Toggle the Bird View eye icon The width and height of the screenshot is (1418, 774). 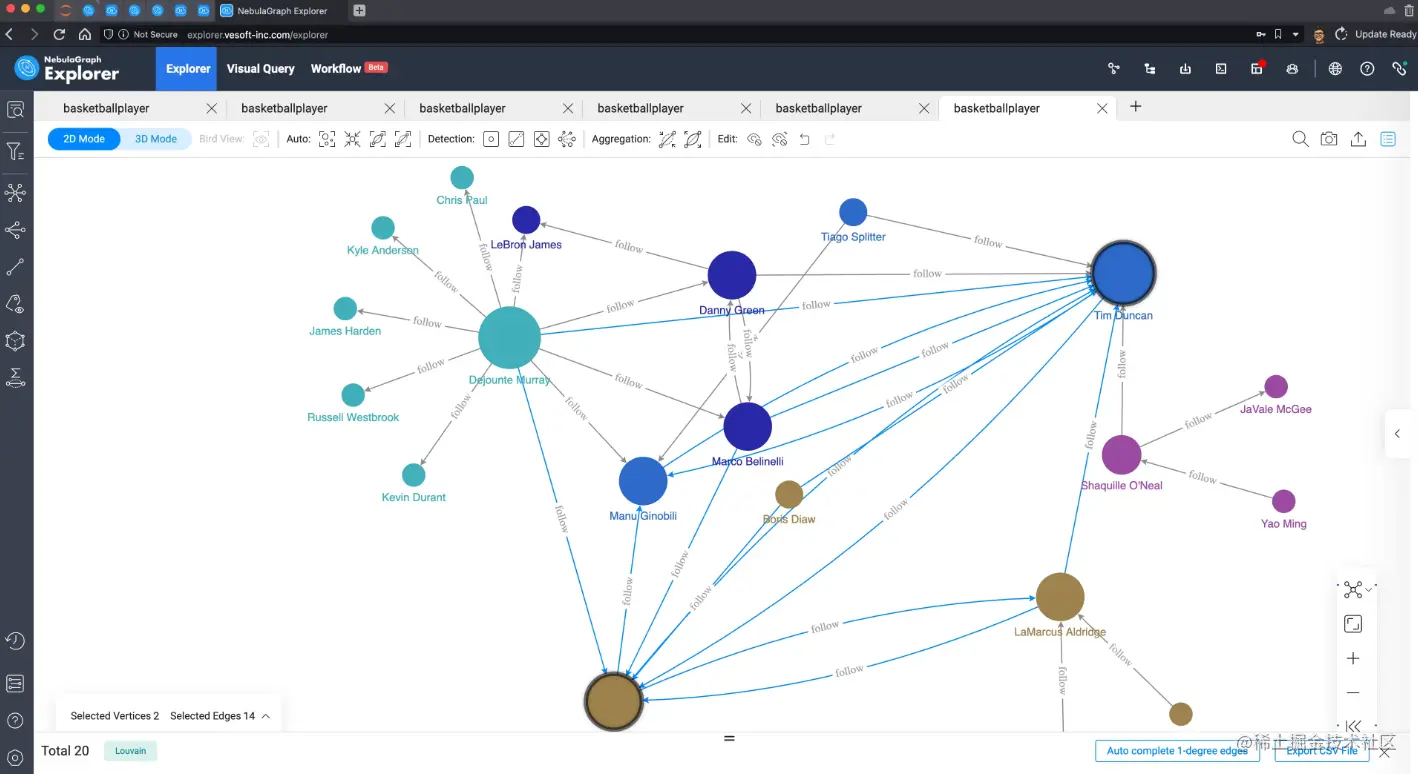(x=261, y=139)
